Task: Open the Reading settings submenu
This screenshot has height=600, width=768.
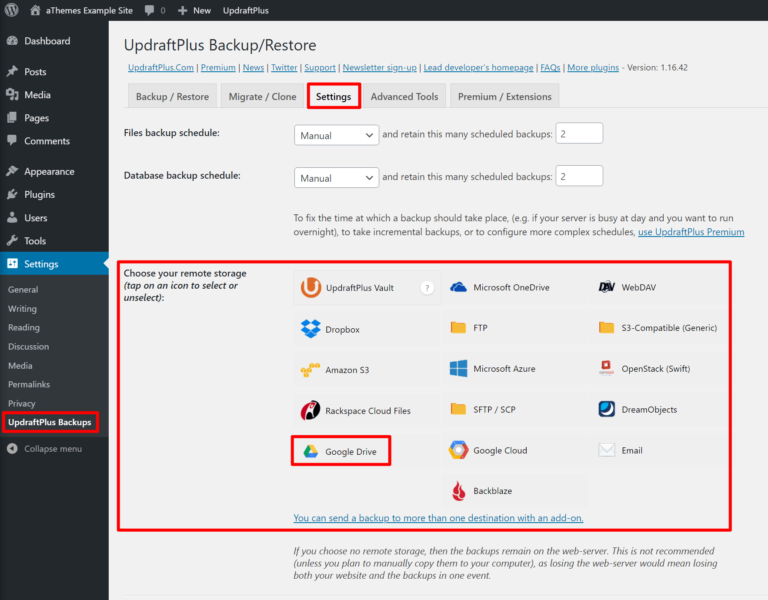Action: (x=24, y=327)
